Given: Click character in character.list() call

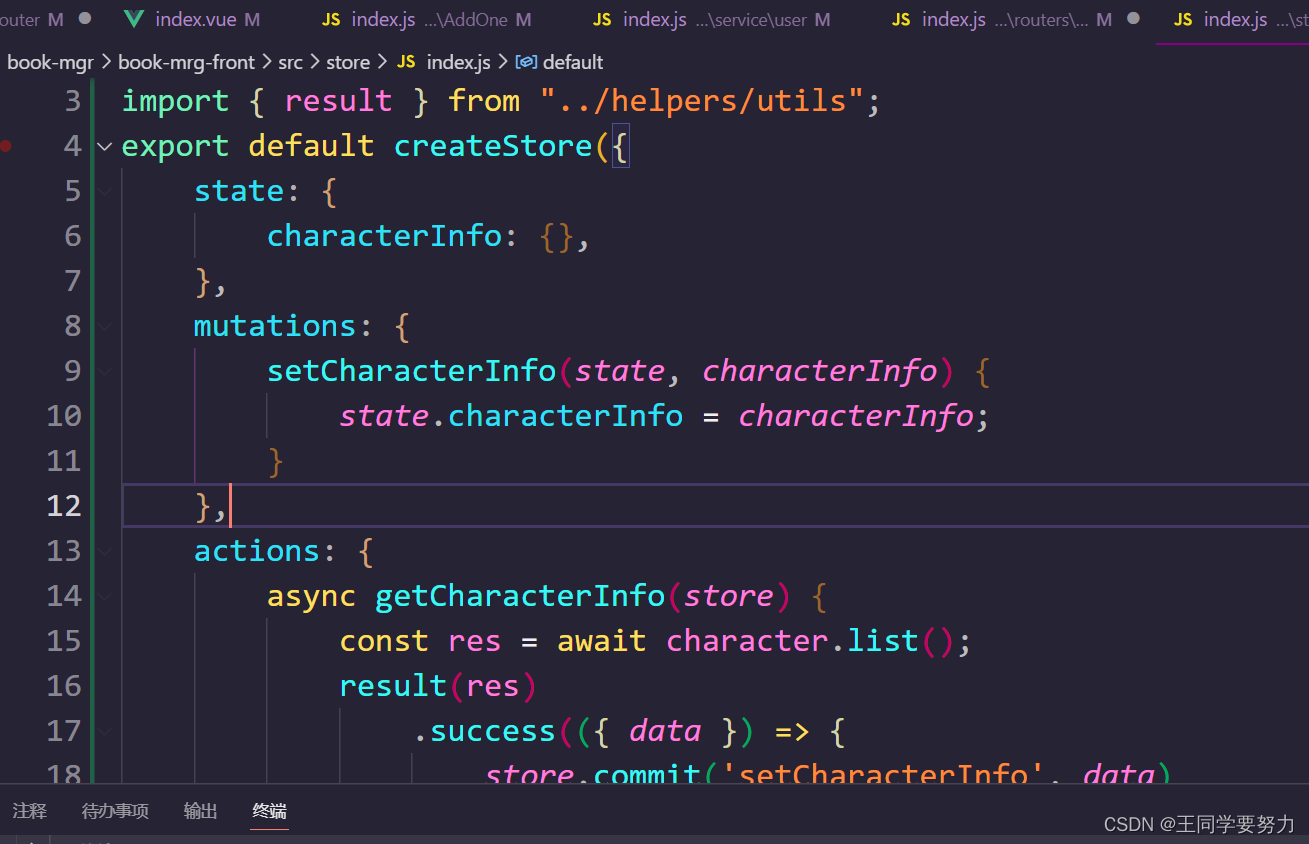Looking at the screenshot, I should pyautogui.click(x=748, y=641).
